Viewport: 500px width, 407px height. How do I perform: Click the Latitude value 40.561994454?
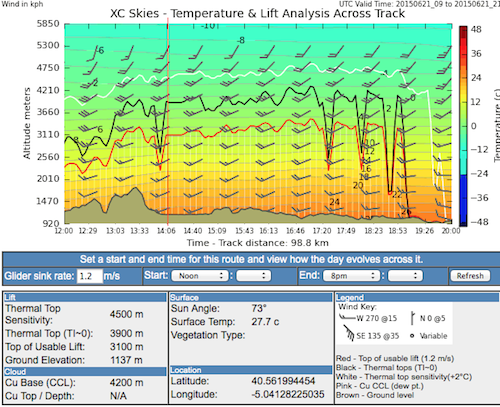coord(283,381)
